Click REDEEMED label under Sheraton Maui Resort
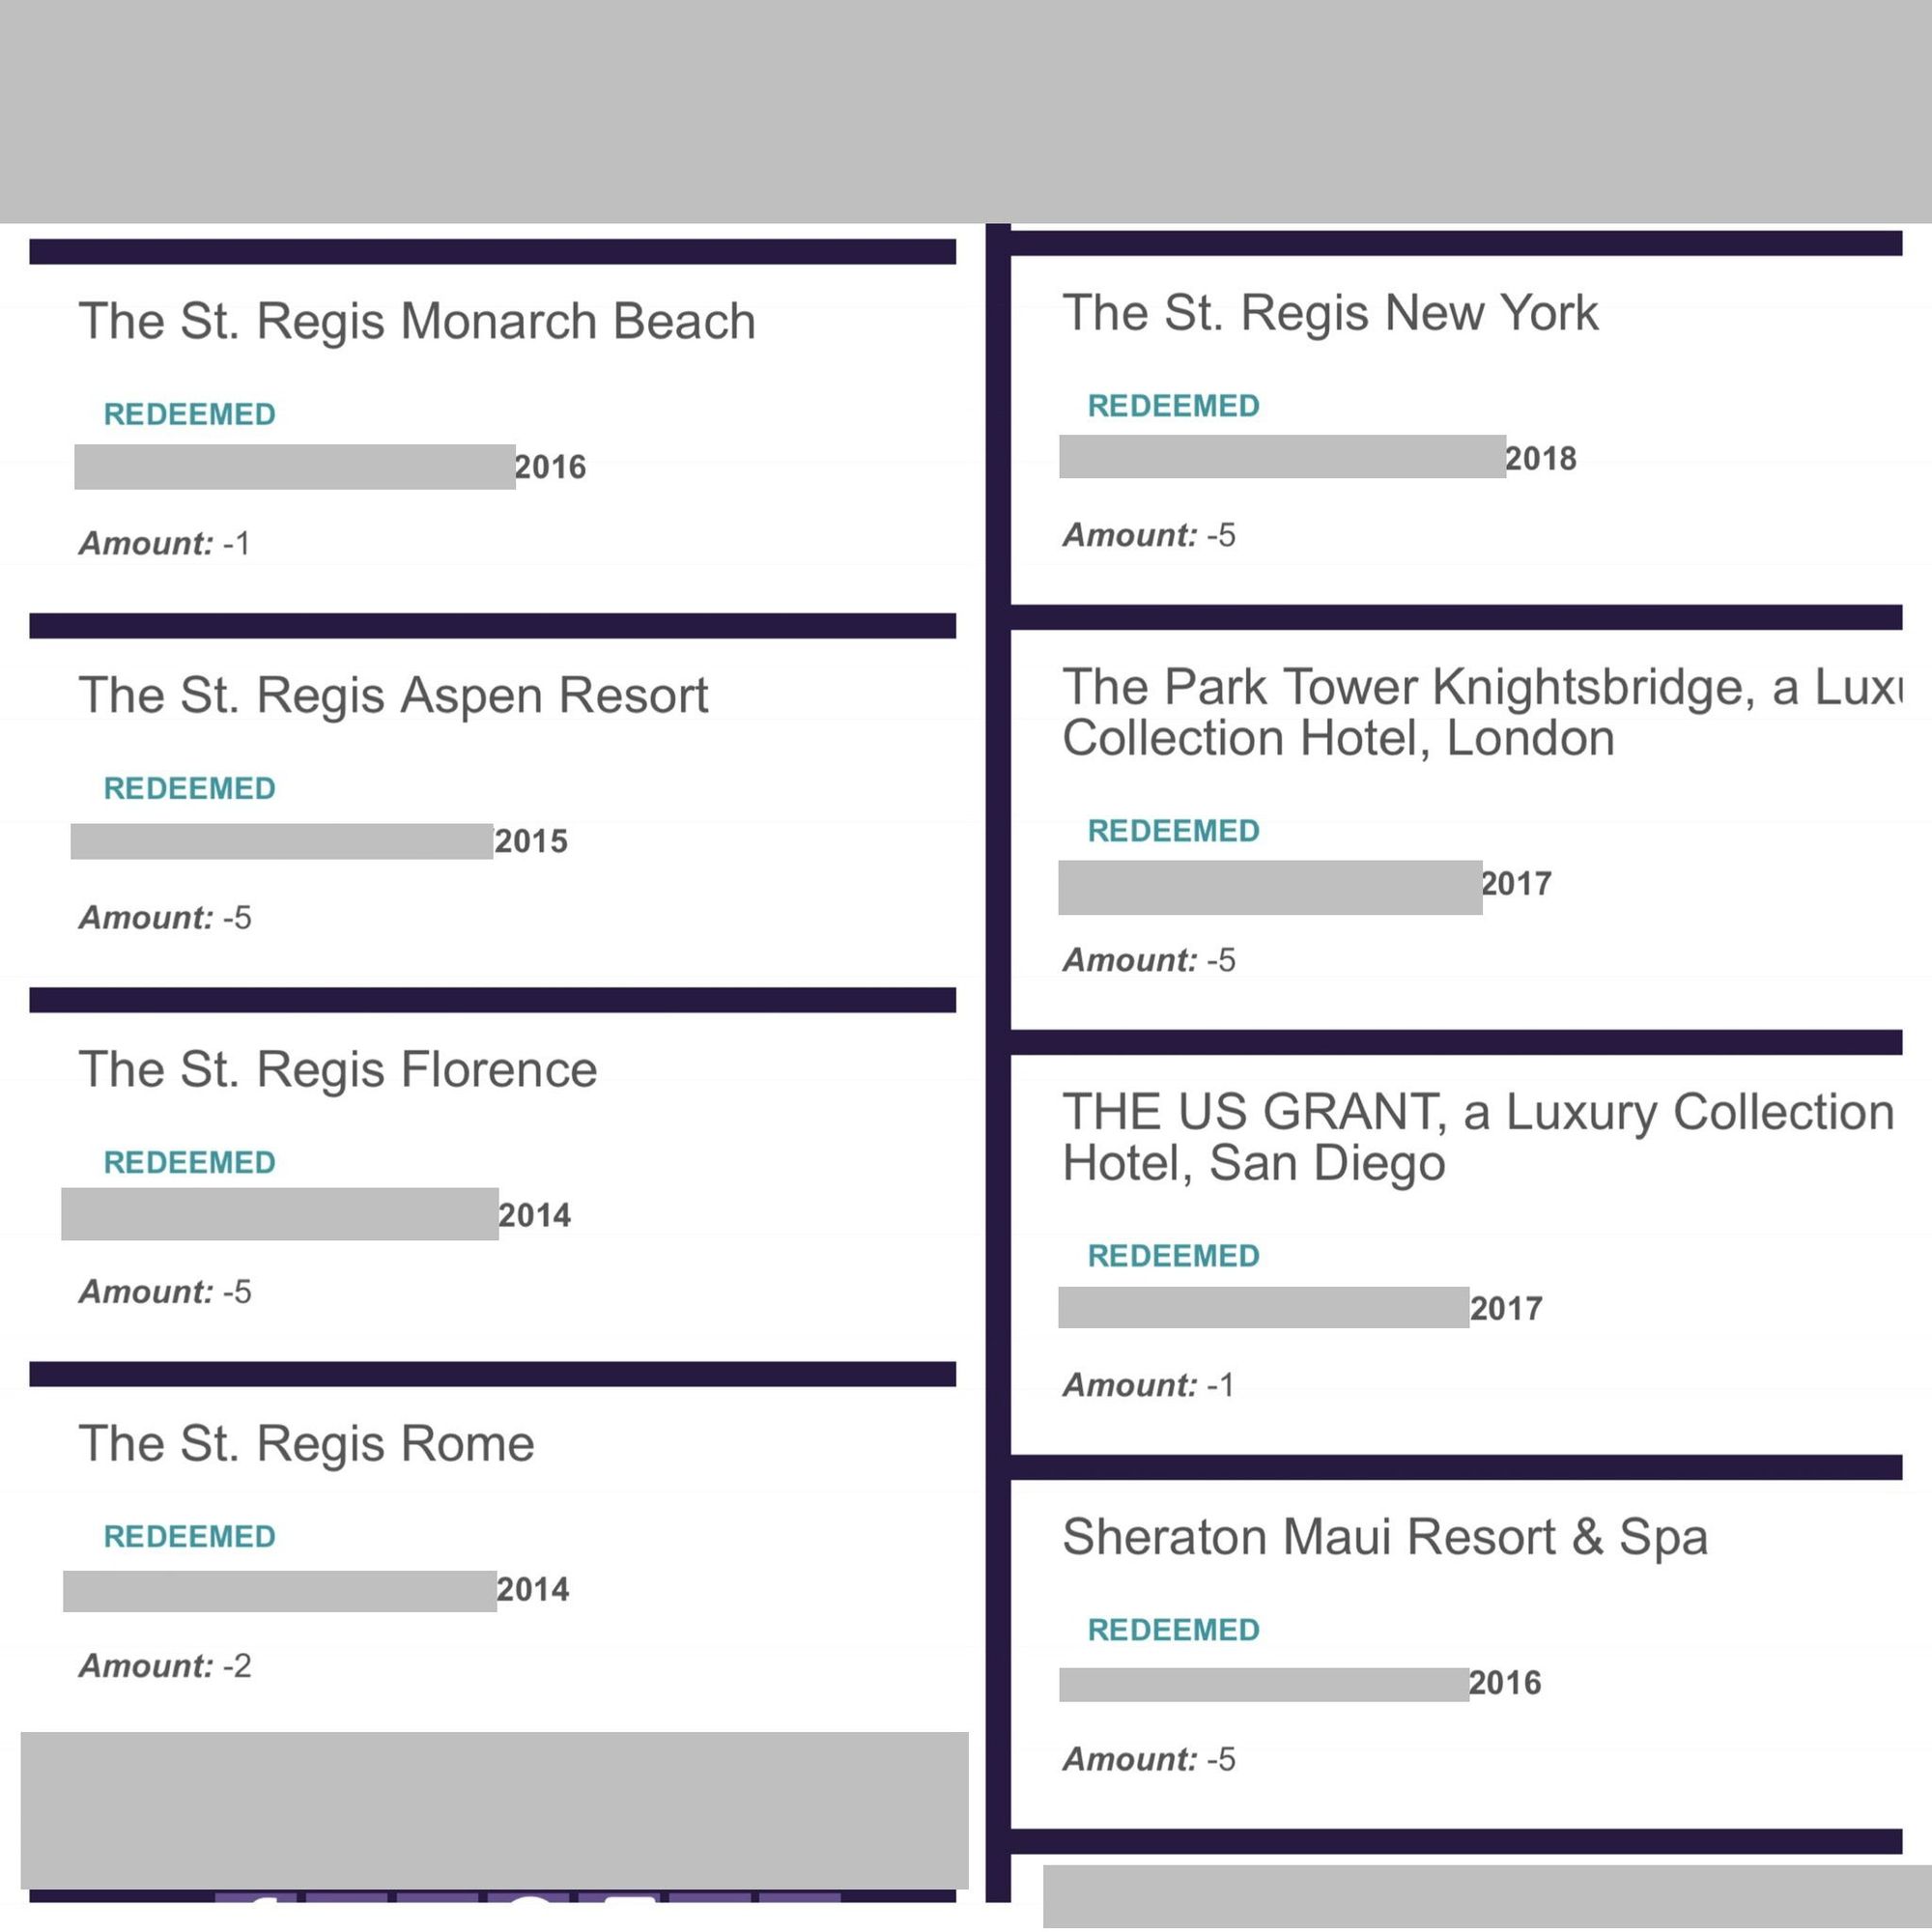 coord(1173,1630)
